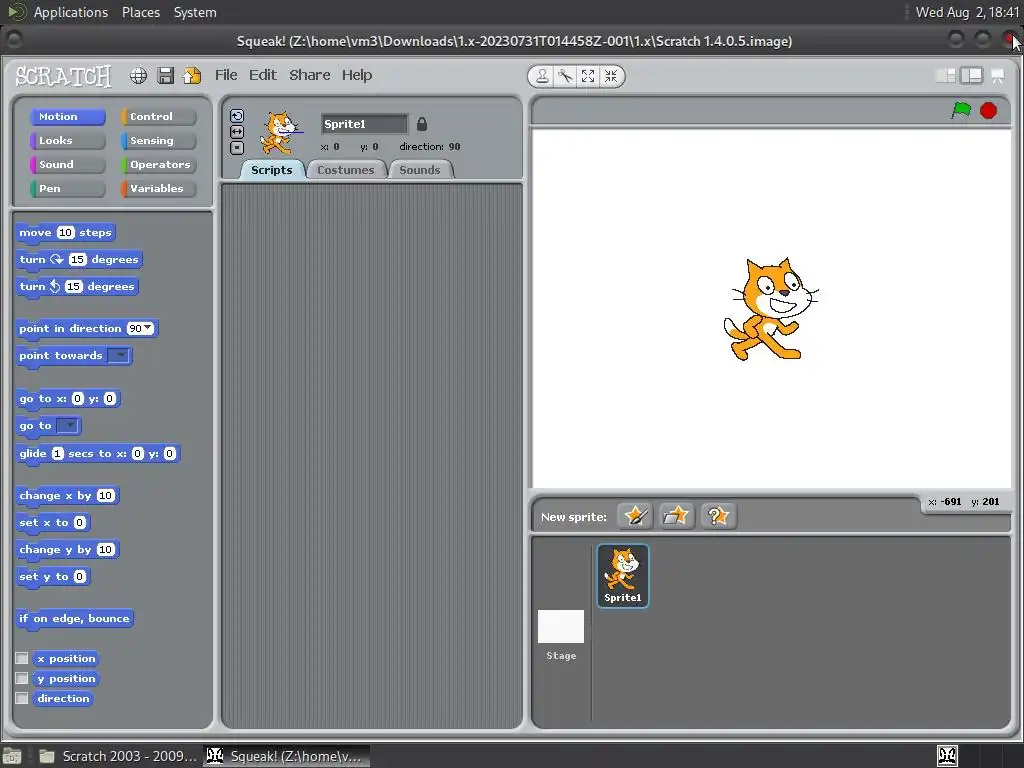Select the Looks block category
The width and height of the screenshot is (1024, 768).
coord(67,140)
